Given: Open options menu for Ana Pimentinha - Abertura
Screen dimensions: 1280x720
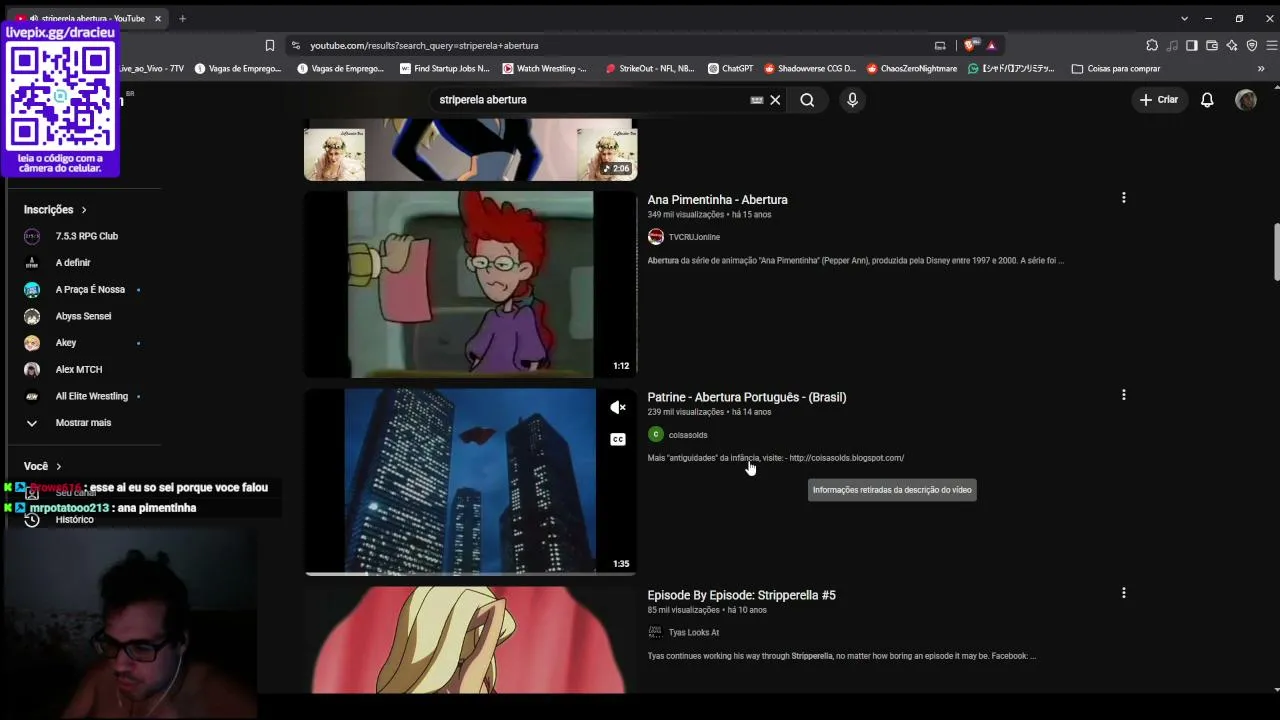Looking at the screenshot, I should tap(1124, 198).
